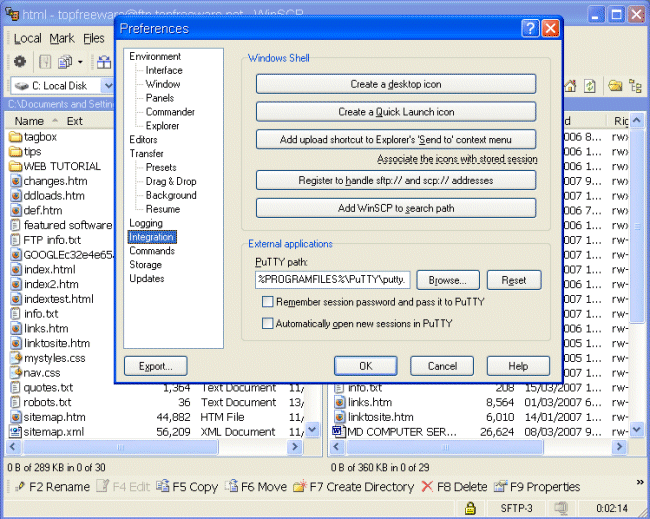
Task: Select Panels in preferences tree
Action: tap(160, 98)
